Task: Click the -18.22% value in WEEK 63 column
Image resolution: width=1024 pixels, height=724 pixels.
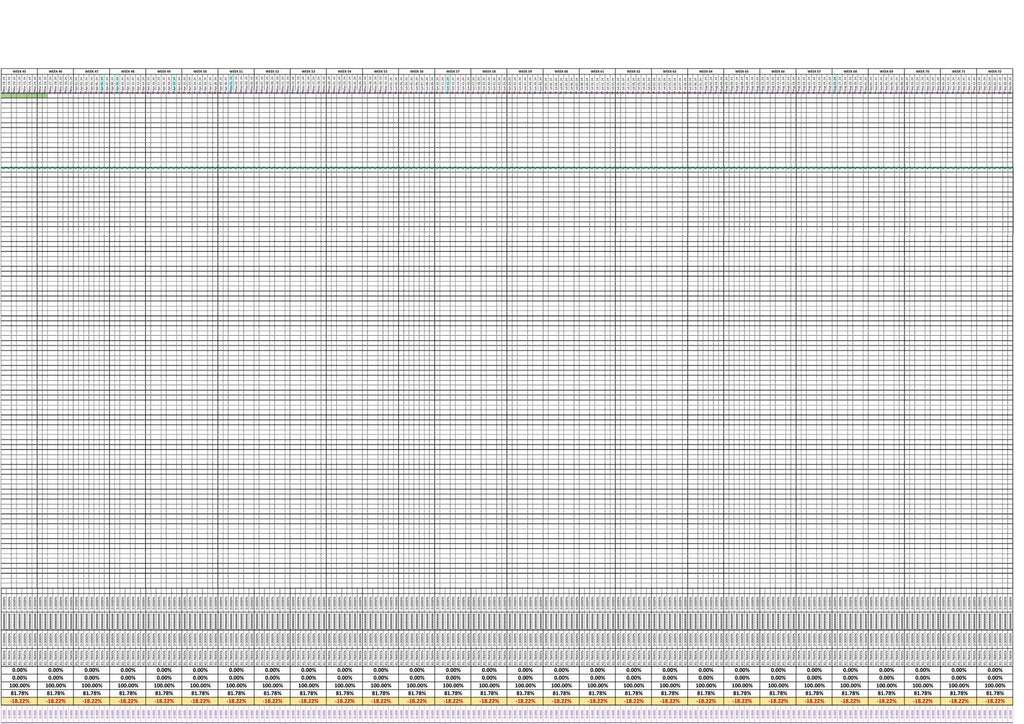Action: [x=670, y=701]
